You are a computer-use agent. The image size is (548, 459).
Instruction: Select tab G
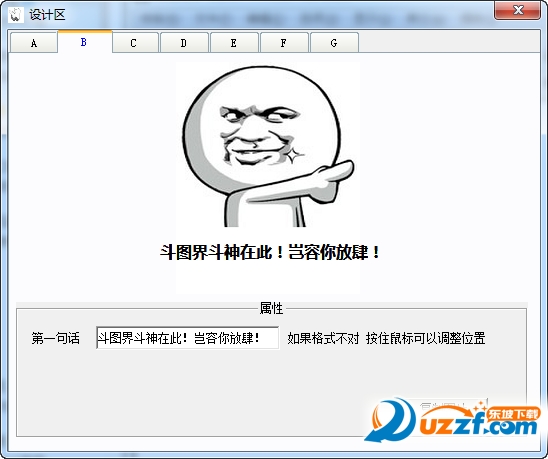[x=334, y=43]
